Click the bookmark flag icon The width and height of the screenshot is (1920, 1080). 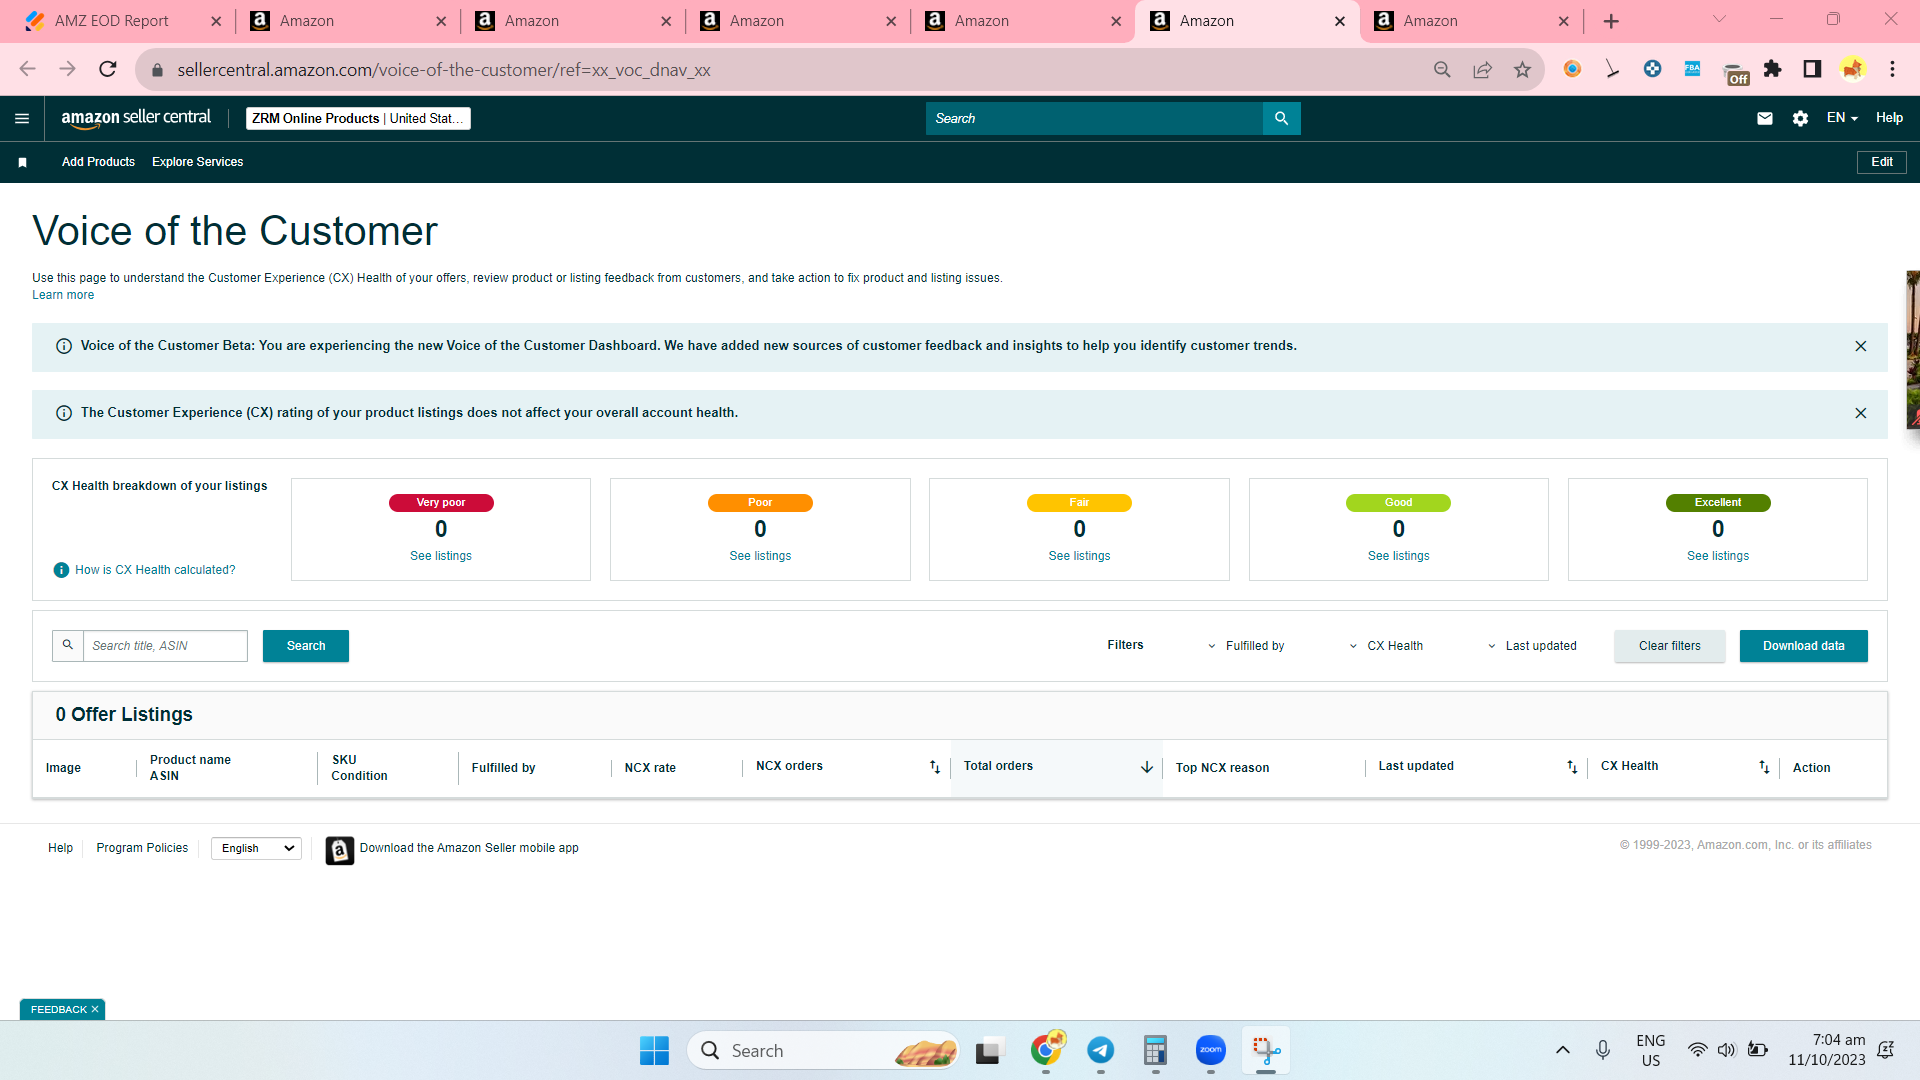click(22, 162)
